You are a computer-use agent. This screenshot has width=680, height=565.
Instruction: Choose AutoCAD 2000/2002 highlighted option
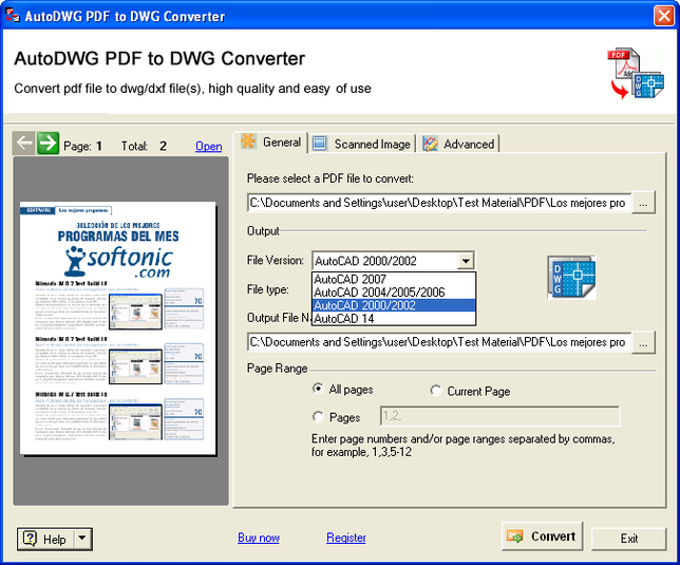[x=394, y=305]
